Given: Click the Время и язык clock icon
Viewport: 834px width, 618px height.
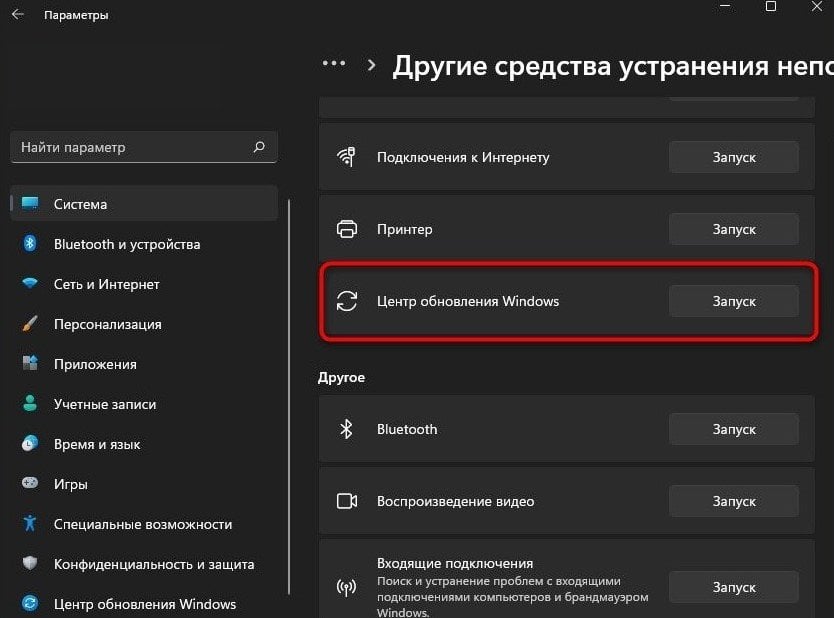Looking at the screenshot, I should click(x=30, y=443).
